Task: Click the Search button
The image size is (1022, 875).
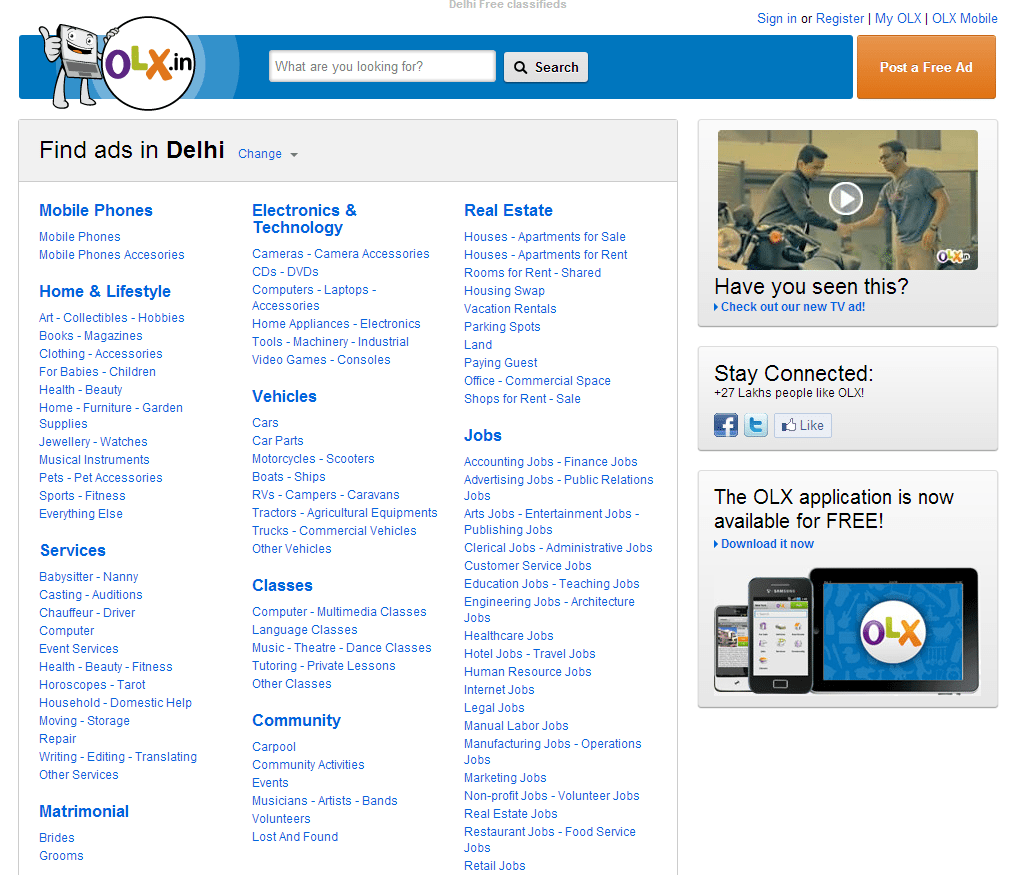Action: [x=546, y=67]
